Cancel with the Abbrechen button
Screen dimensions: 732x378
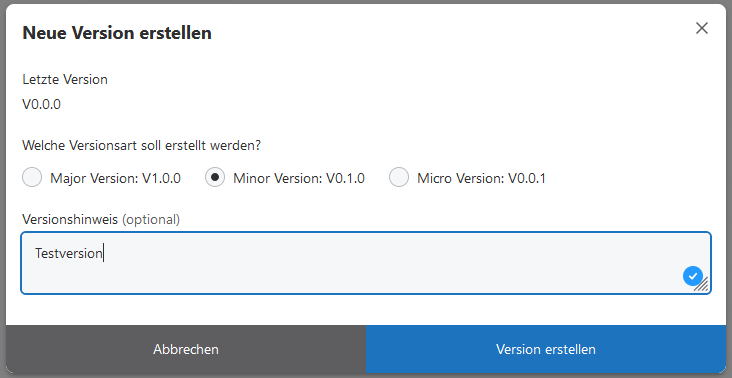coord(186,349)
